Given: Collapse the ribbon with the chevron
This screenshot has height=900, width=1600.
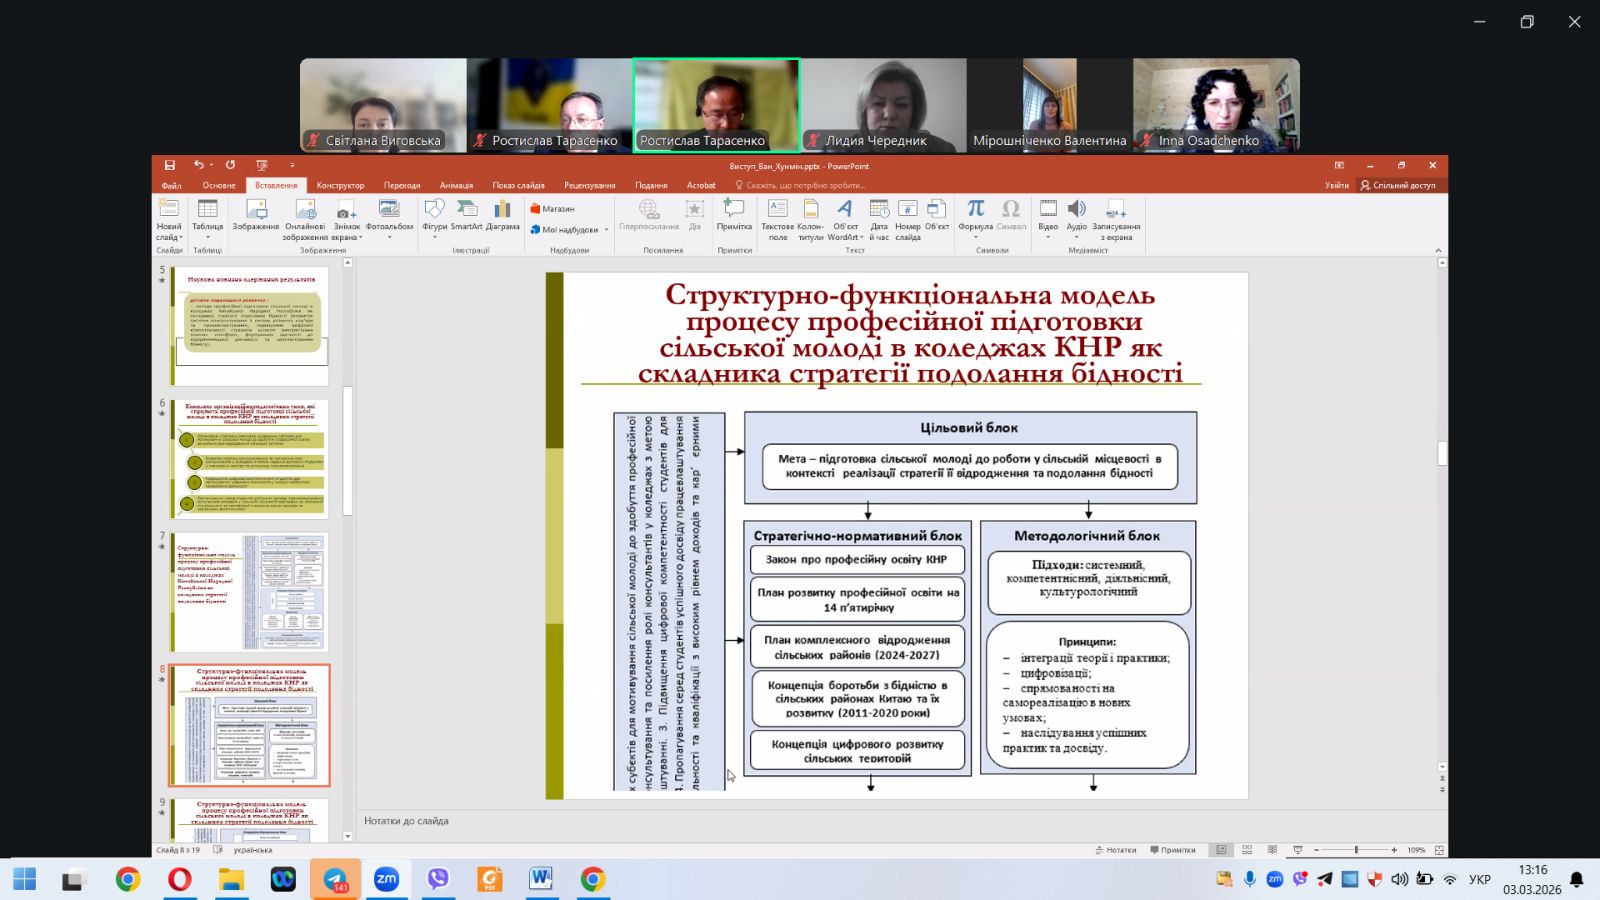Looking at the screenshot, I should pyautogui.click(x=1438, y=250).
